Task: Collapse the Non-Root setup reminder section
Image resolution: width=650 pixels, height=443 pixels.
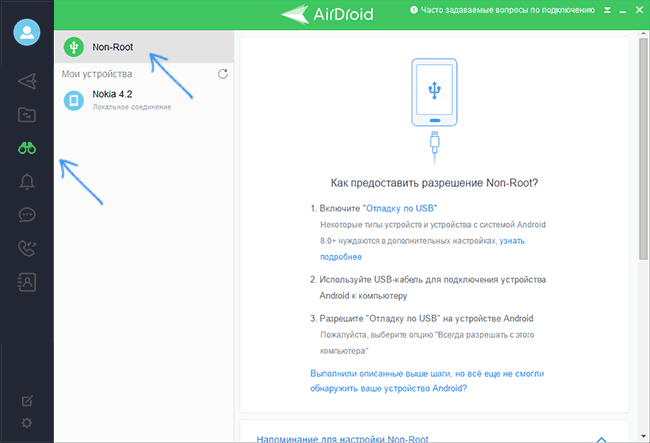Action: (601, 439)
